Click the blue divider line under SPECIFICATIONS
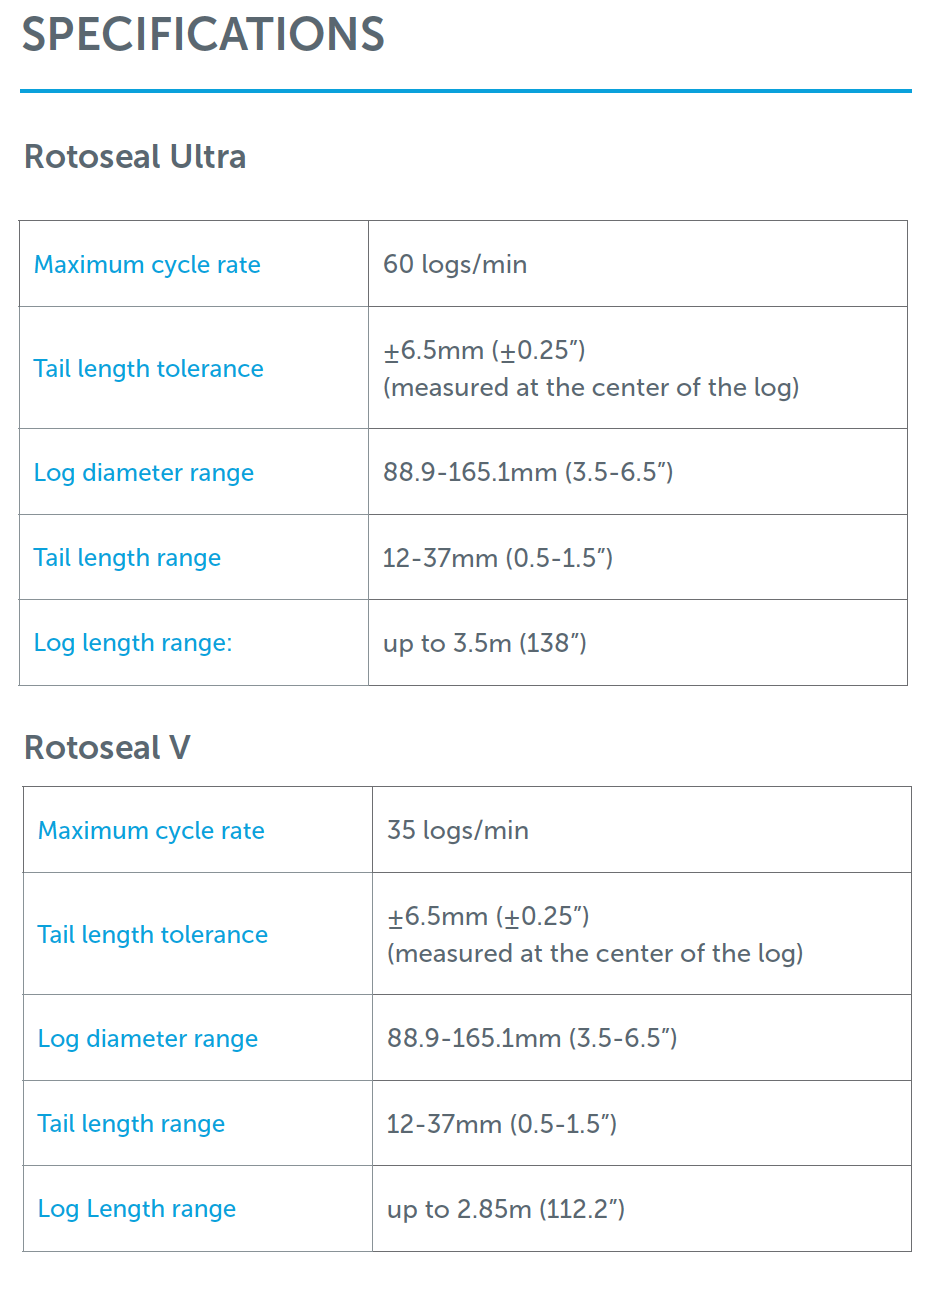 [466, 91]
